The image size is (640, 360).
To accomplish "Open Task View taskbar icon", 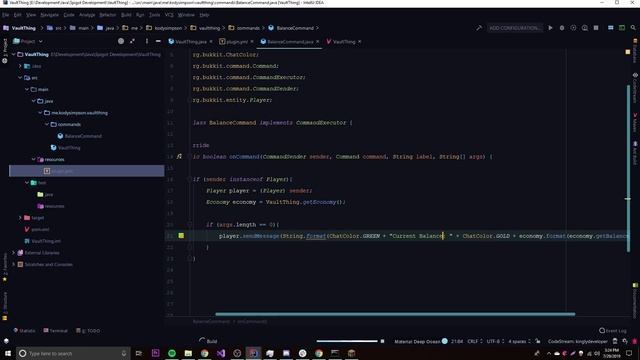I will (x=139, y=353).
